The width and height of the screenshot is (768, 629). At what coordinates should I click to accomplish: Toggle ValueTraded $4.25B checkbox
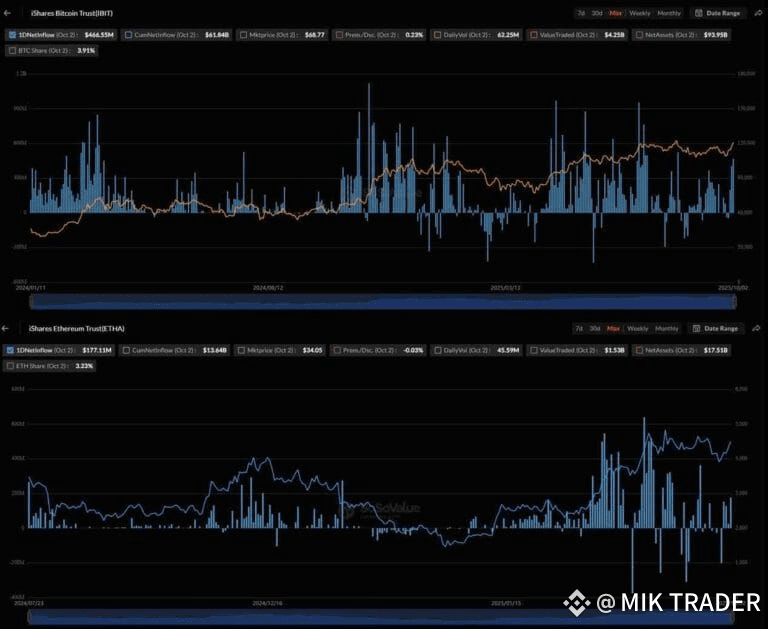tap(533, 35)
